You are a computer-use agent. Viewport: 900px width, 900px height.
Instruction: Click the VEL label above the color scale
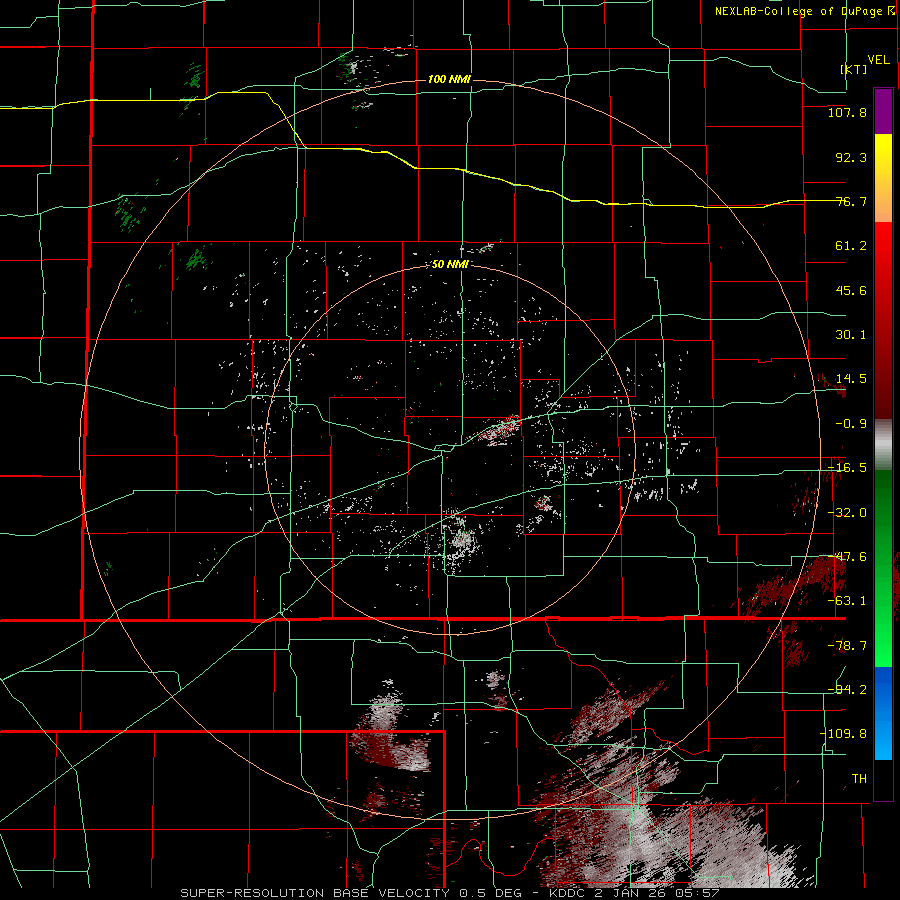tap(878, 60)
